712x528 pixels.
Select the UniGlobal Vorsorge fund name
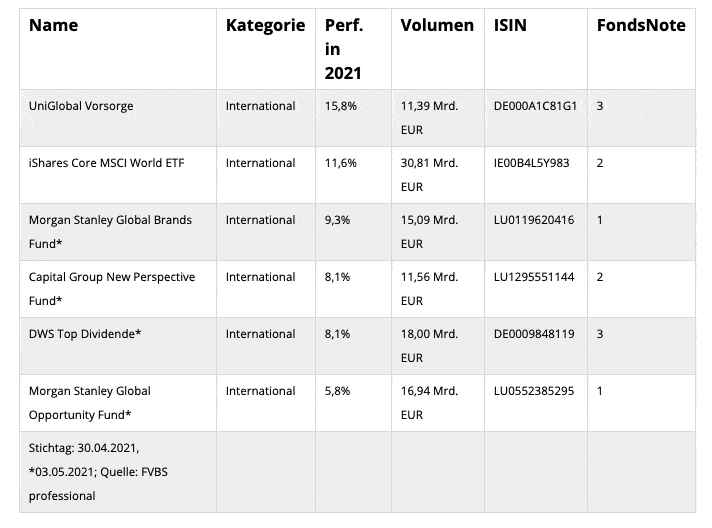coord(81,106)
